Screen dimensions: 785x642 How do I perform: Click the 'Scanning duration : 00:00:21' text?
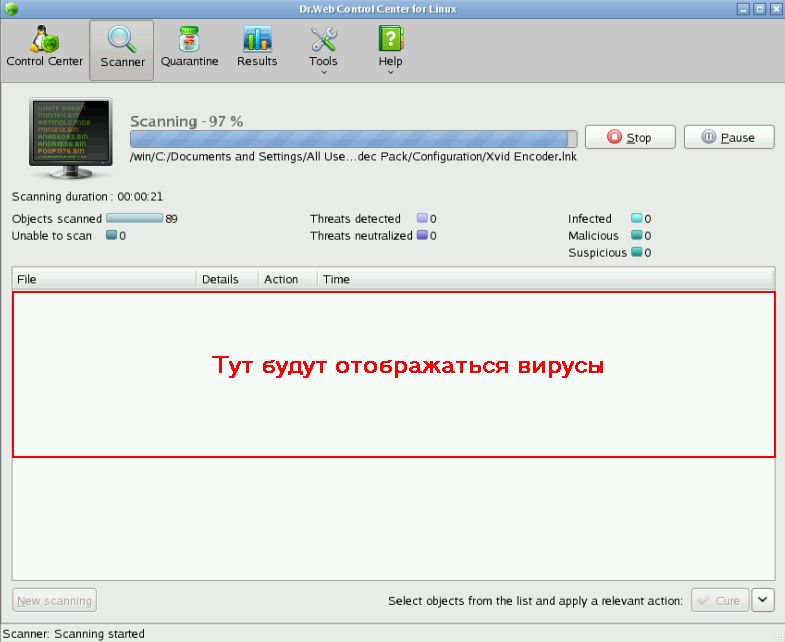coord(87,196)
